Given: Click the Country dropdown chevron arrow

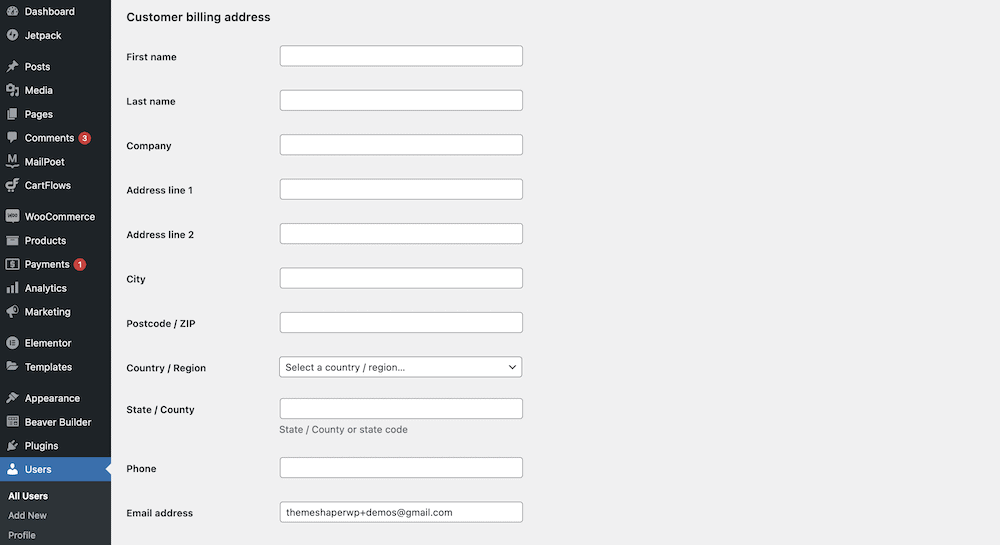Looking at the screenshot, I should coord(512,367).
